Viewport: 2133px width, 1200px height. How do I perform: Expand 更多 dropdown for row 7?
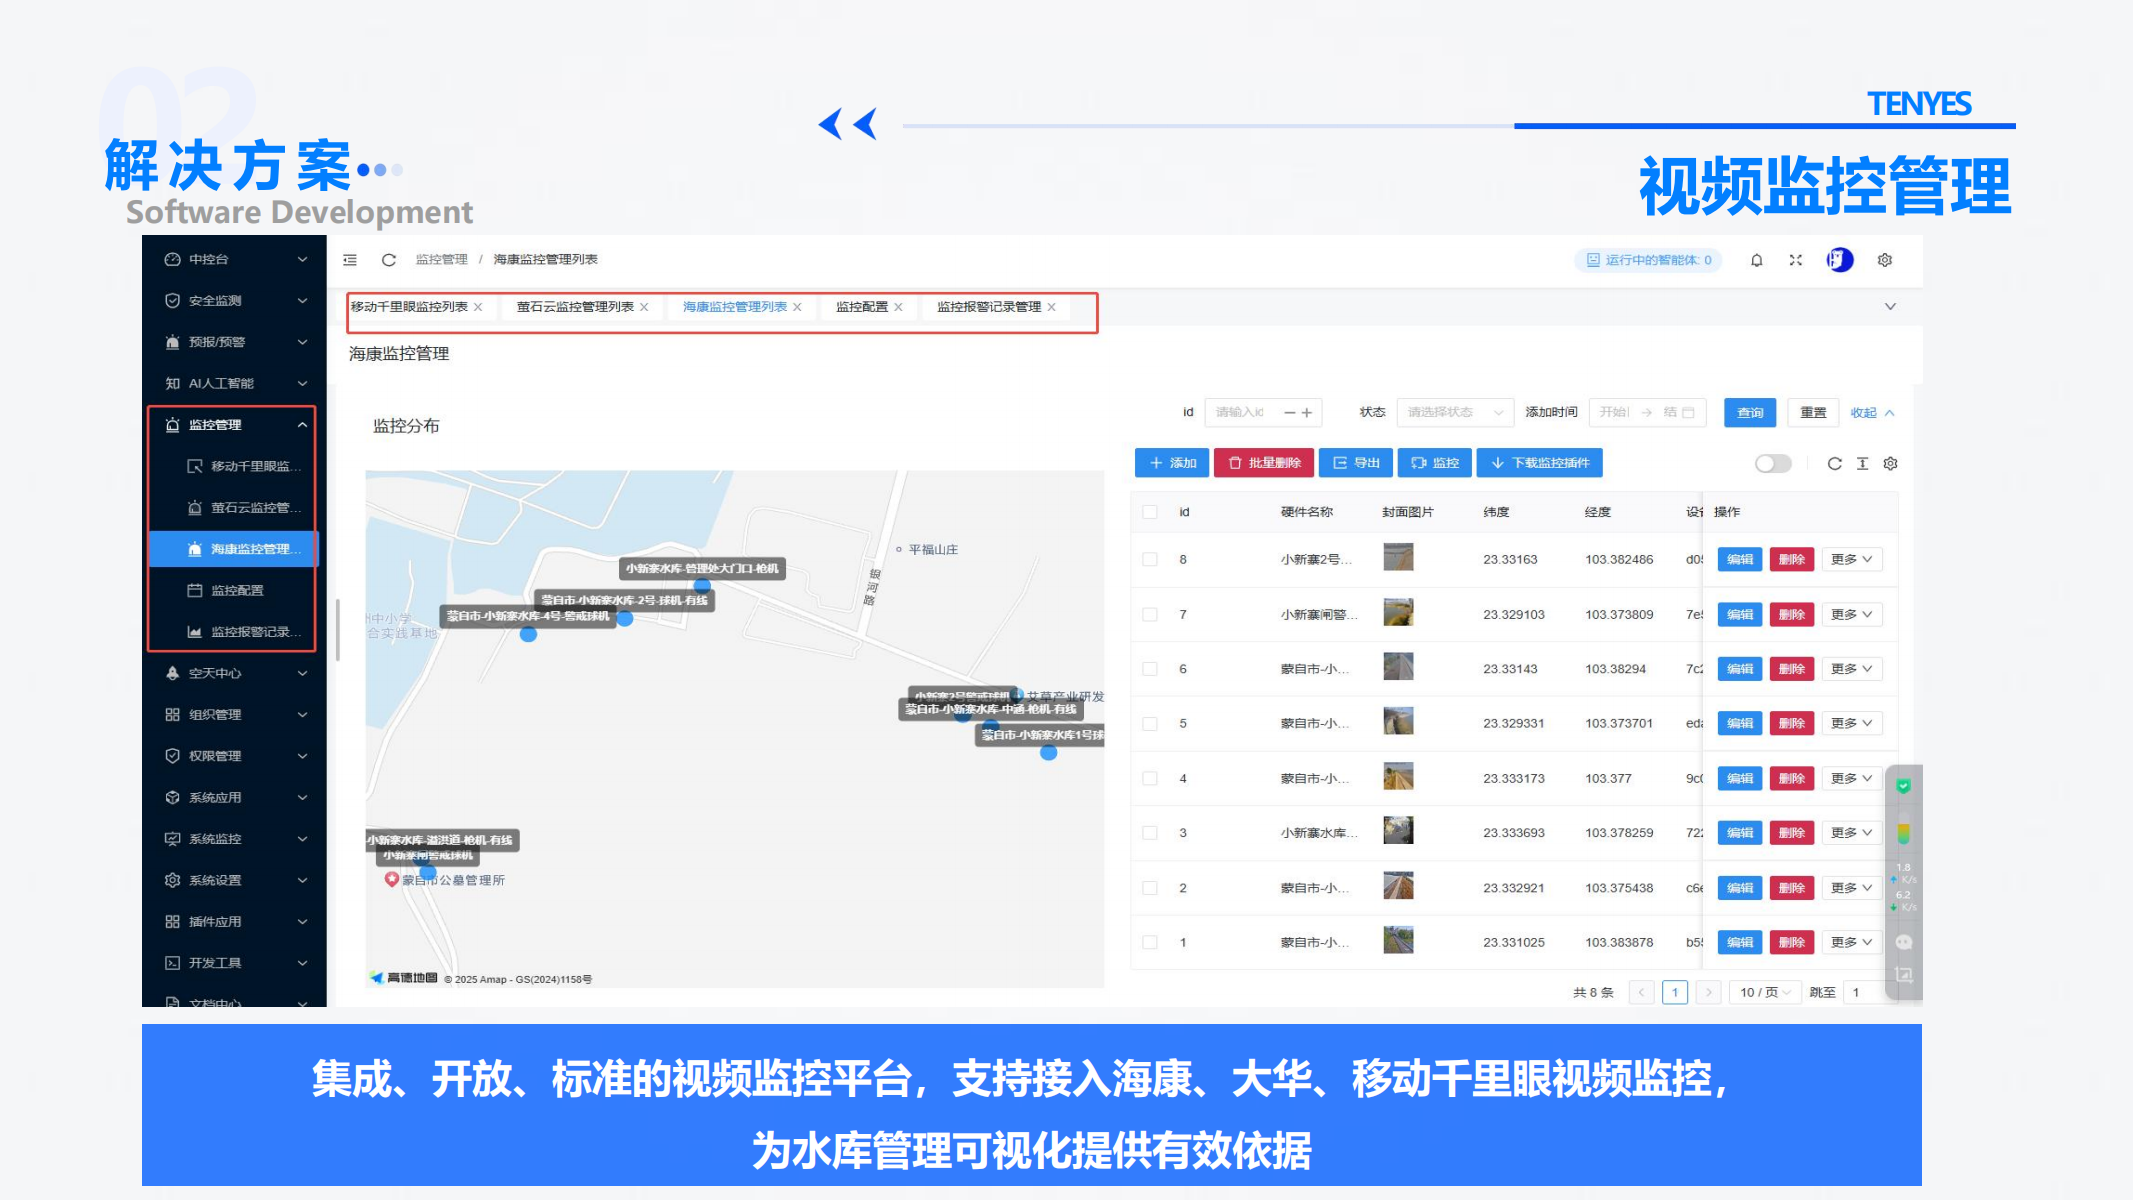coord(1851,614)
